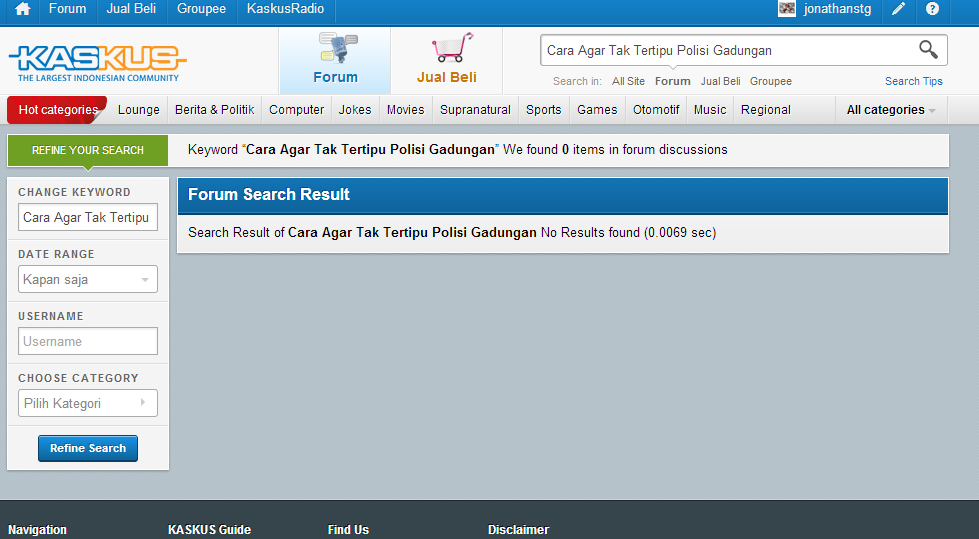This screenshot has width=979, height=539.
Task: Open the Music category
Action: [x=710, y=110]
